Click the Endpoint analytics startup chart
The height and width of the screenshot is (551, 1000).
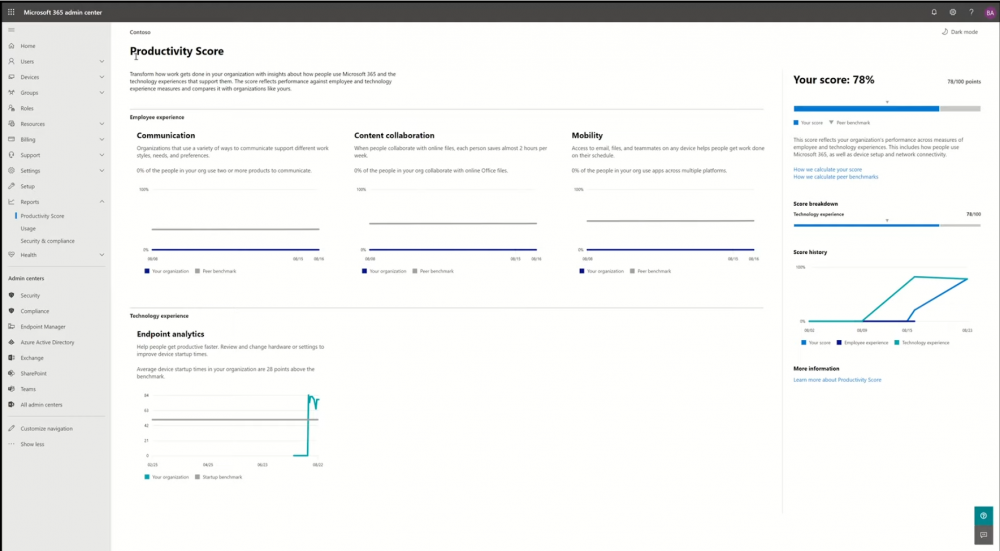coord(232,429)
